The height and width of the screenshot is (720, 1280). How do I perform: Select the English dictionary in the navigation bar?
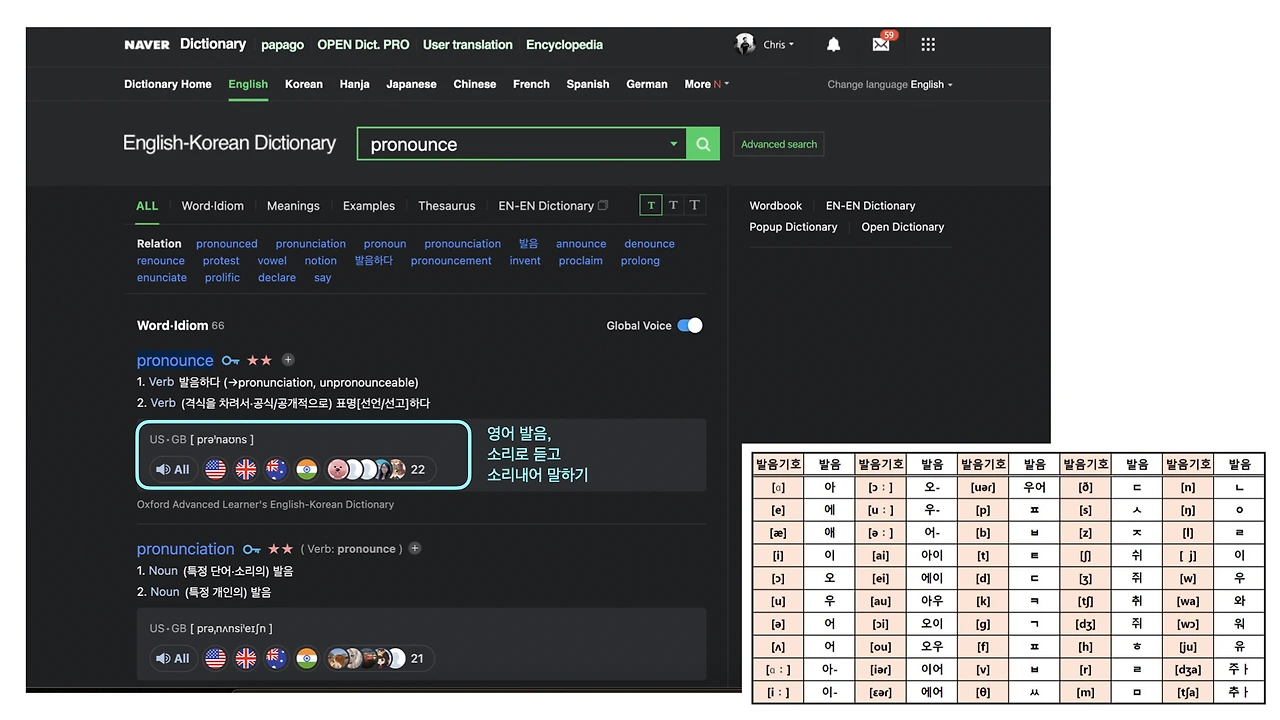coord(248,84)
